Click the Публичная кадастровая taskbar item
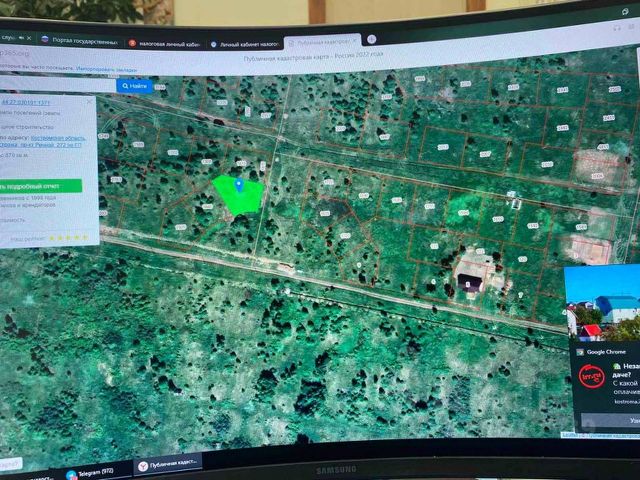The image size is (640, 480). point(167,464)
